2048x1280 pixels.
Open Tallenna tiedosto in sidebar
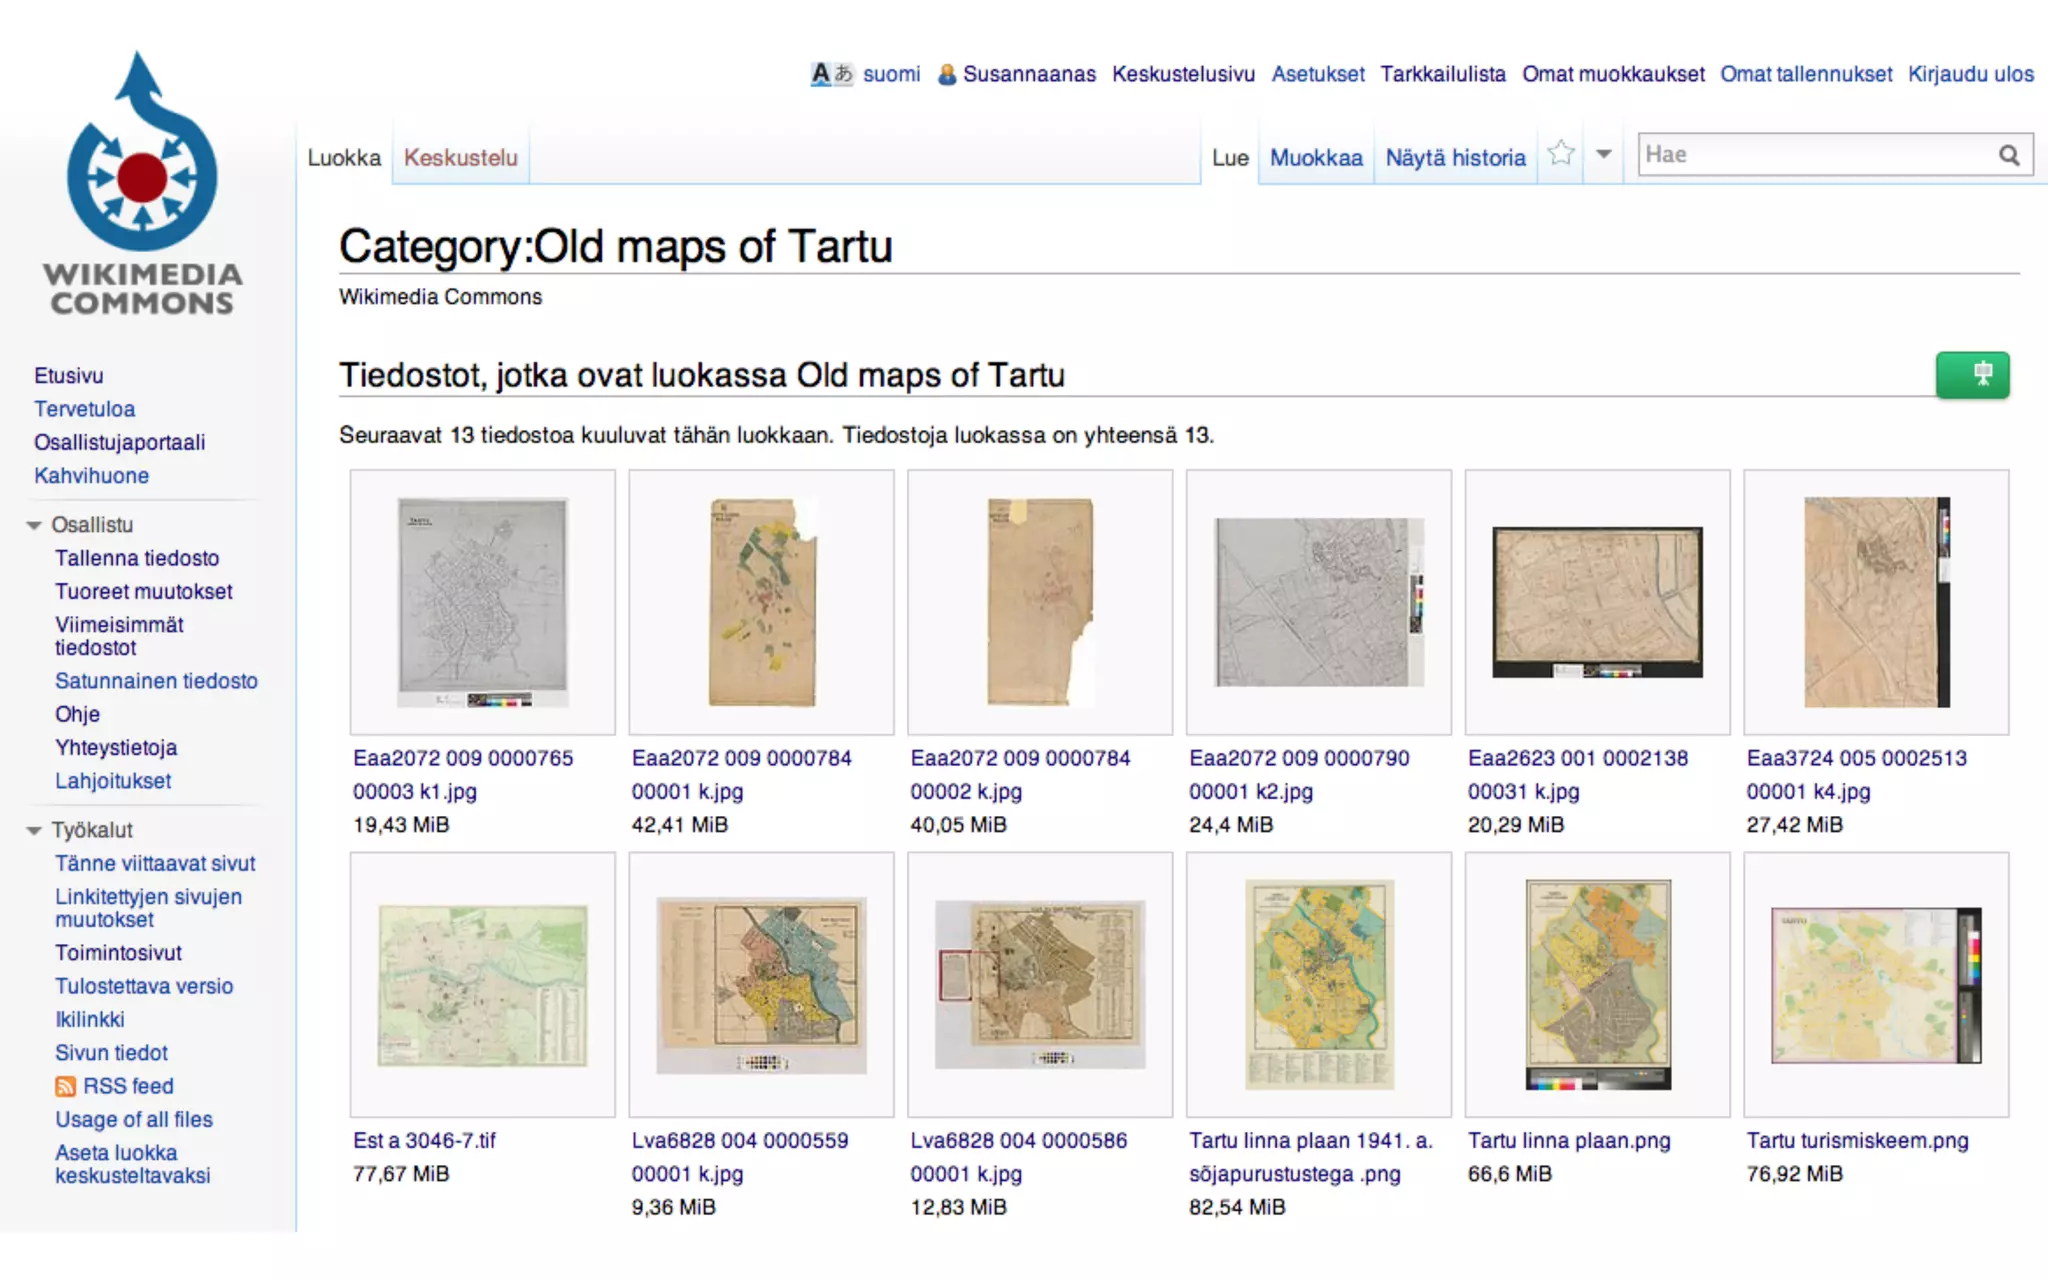[x=137, y=558]
